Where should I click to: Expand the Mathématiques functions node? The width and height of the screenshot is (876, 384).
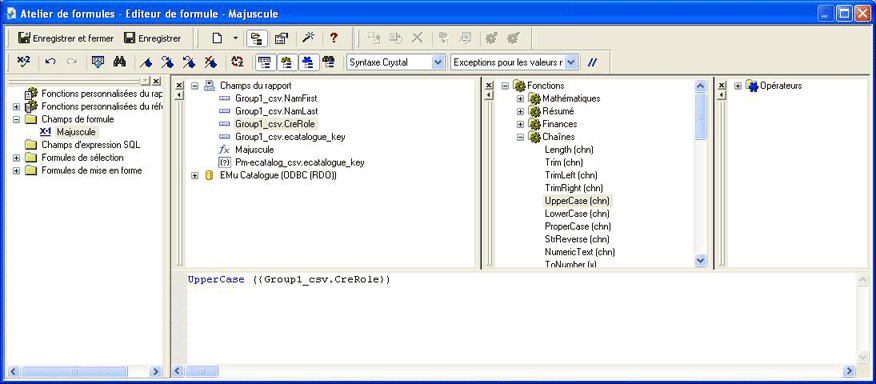click(520, 98)
